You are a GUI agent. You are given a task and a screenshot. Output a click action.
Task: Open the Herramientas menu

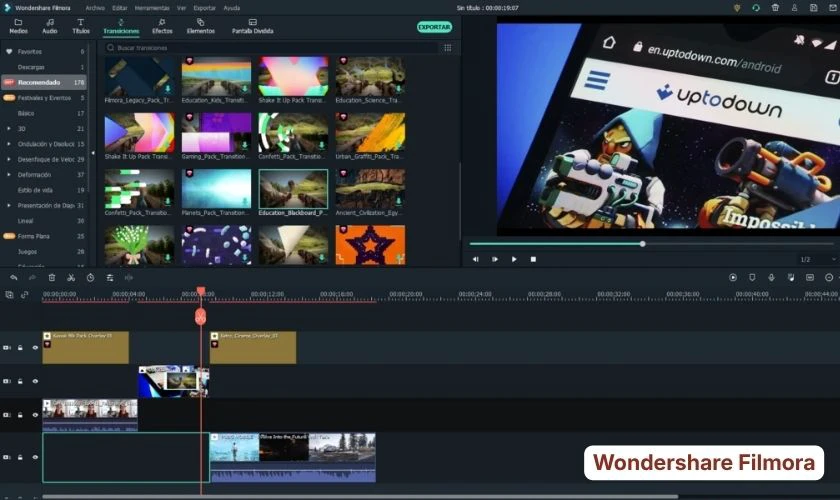coord(152,8)
